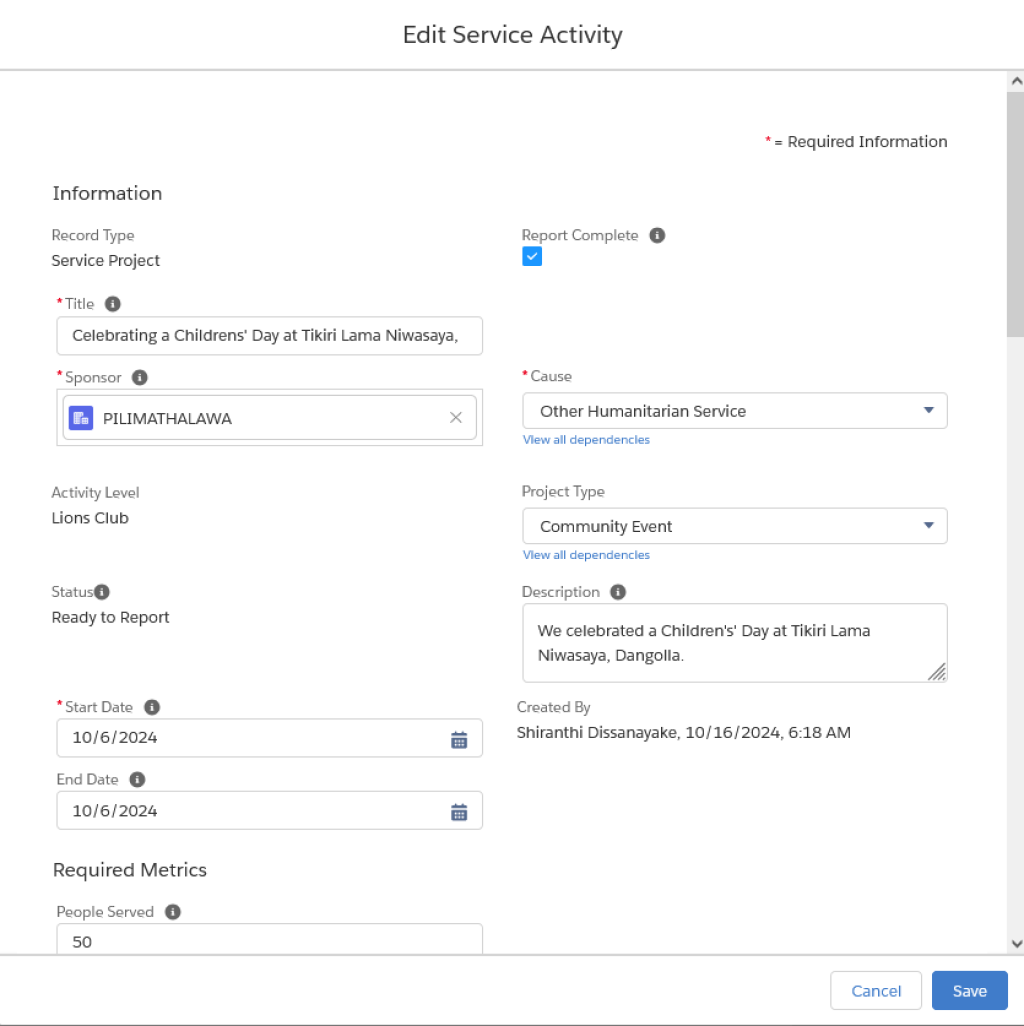Cancel editing the service activity

point(875,991)
